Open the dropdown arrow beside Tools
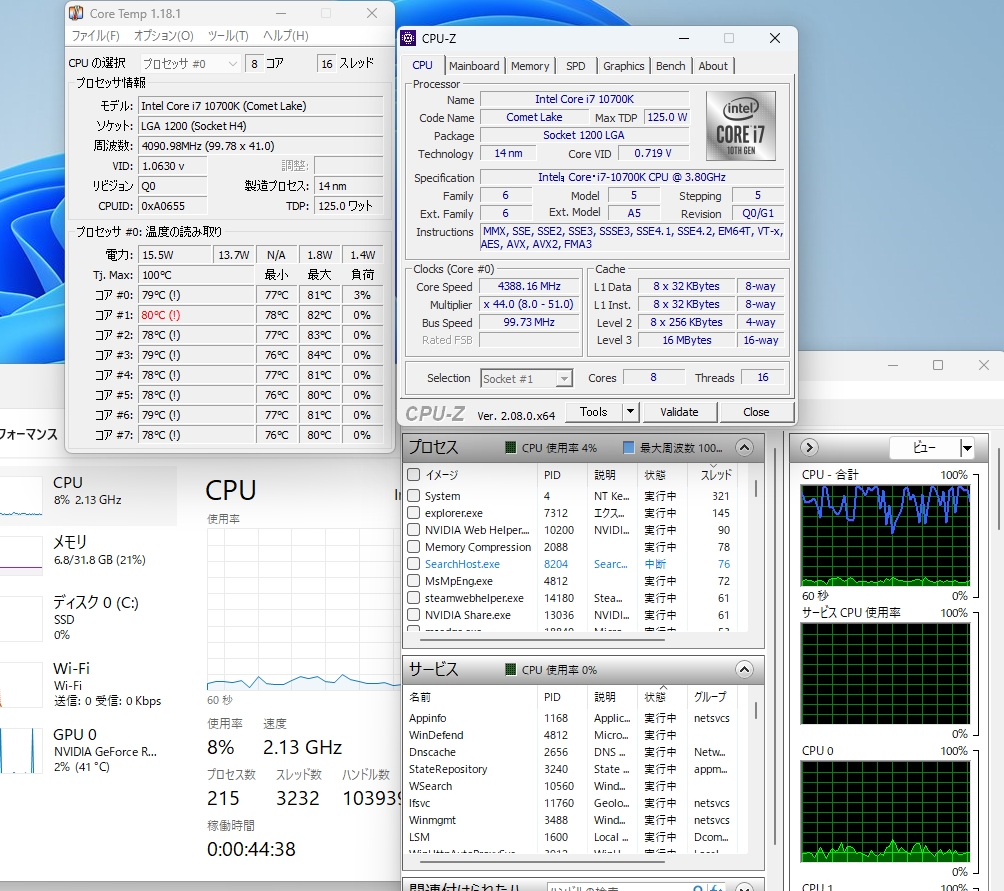Screen dimensions: 1004x891 (x=630, y=412)
